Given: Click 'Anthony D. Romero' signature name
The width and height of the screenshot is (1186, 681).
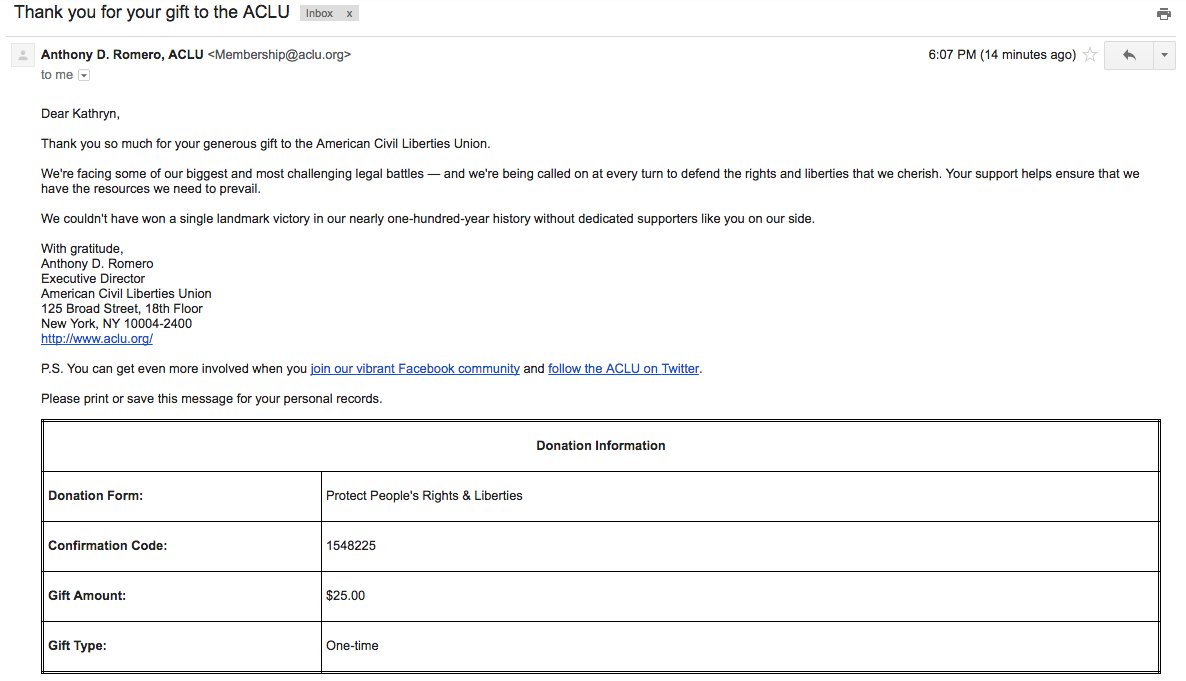Looking at the screenshot, I should [x=97, y=263].
